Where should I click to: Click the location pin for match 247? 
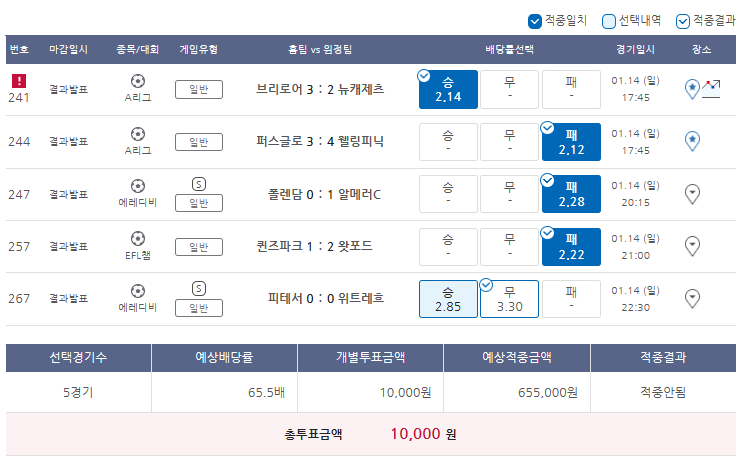point(692,194)
